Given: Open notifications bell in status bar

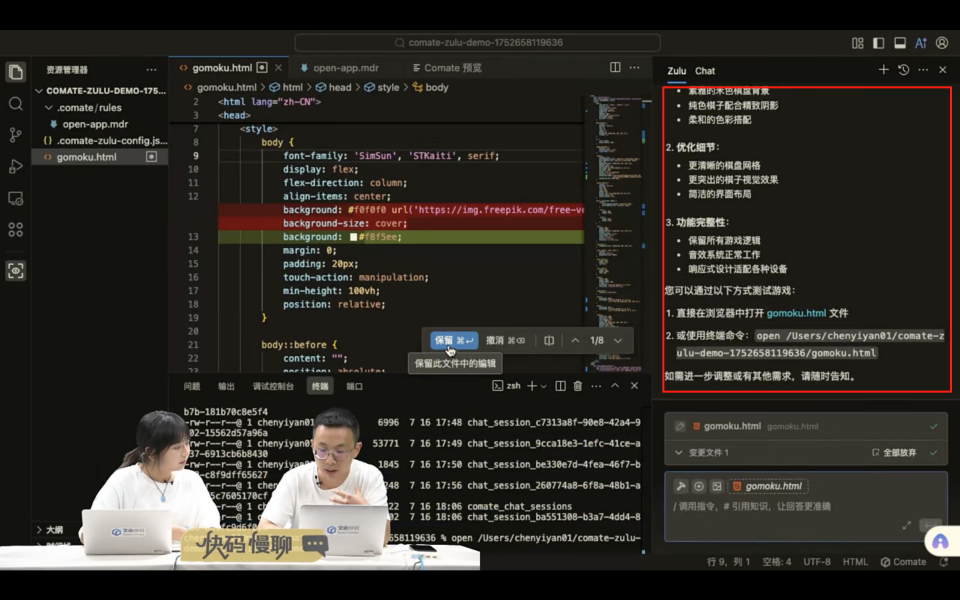Looking at the screenshot, I should (944, 561).
